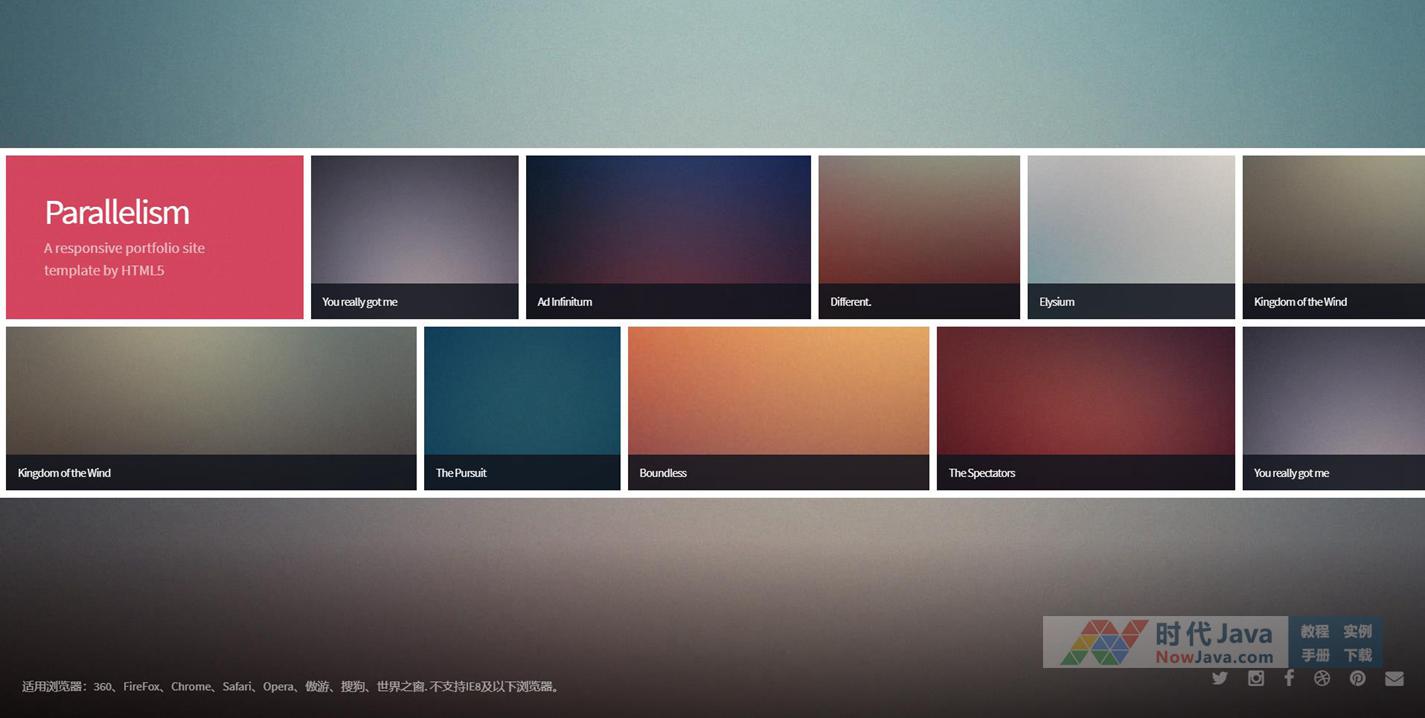
Task: Open 'The Pursuit' teal thumbnail
Action: pos(522,408)
